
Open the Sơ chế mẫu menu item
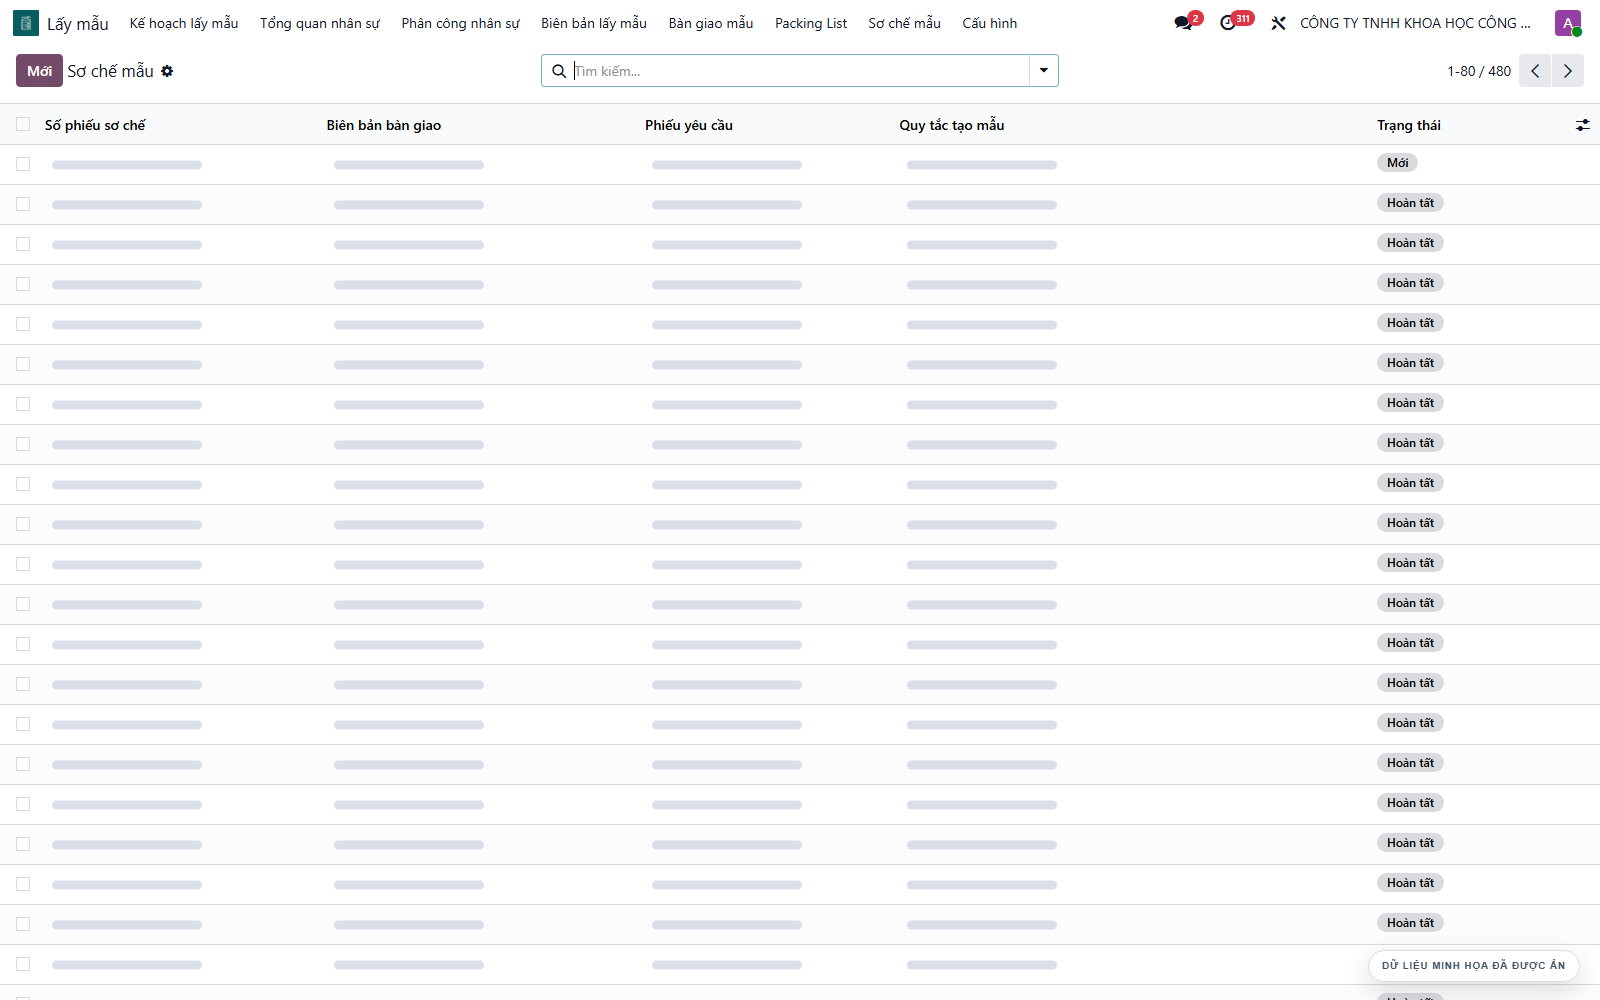(x=904, y=23)
